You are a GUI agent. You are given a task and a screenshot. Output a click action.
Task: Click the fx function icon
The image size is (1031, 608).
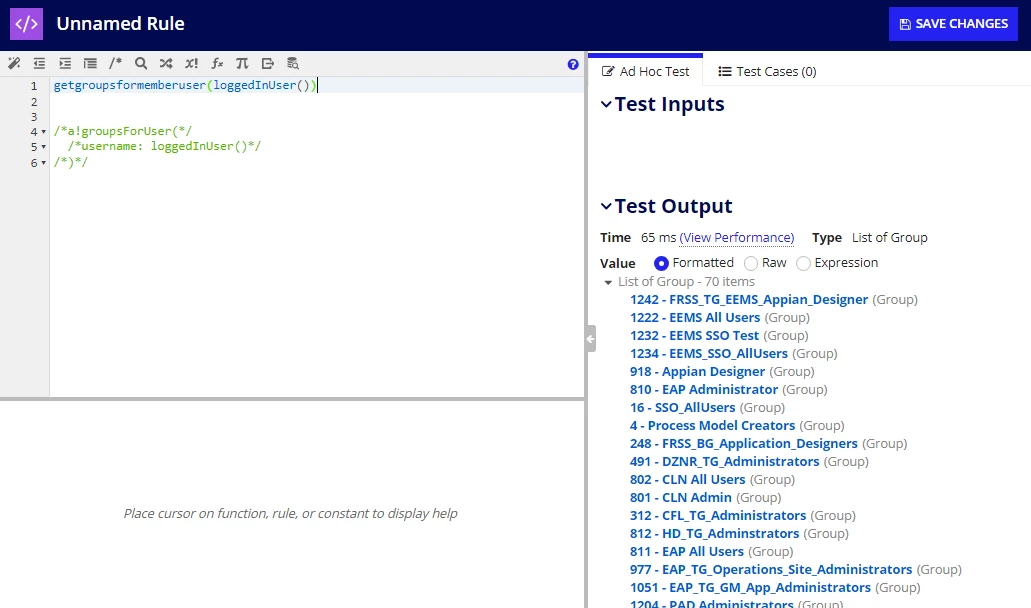tap(217, 64)
